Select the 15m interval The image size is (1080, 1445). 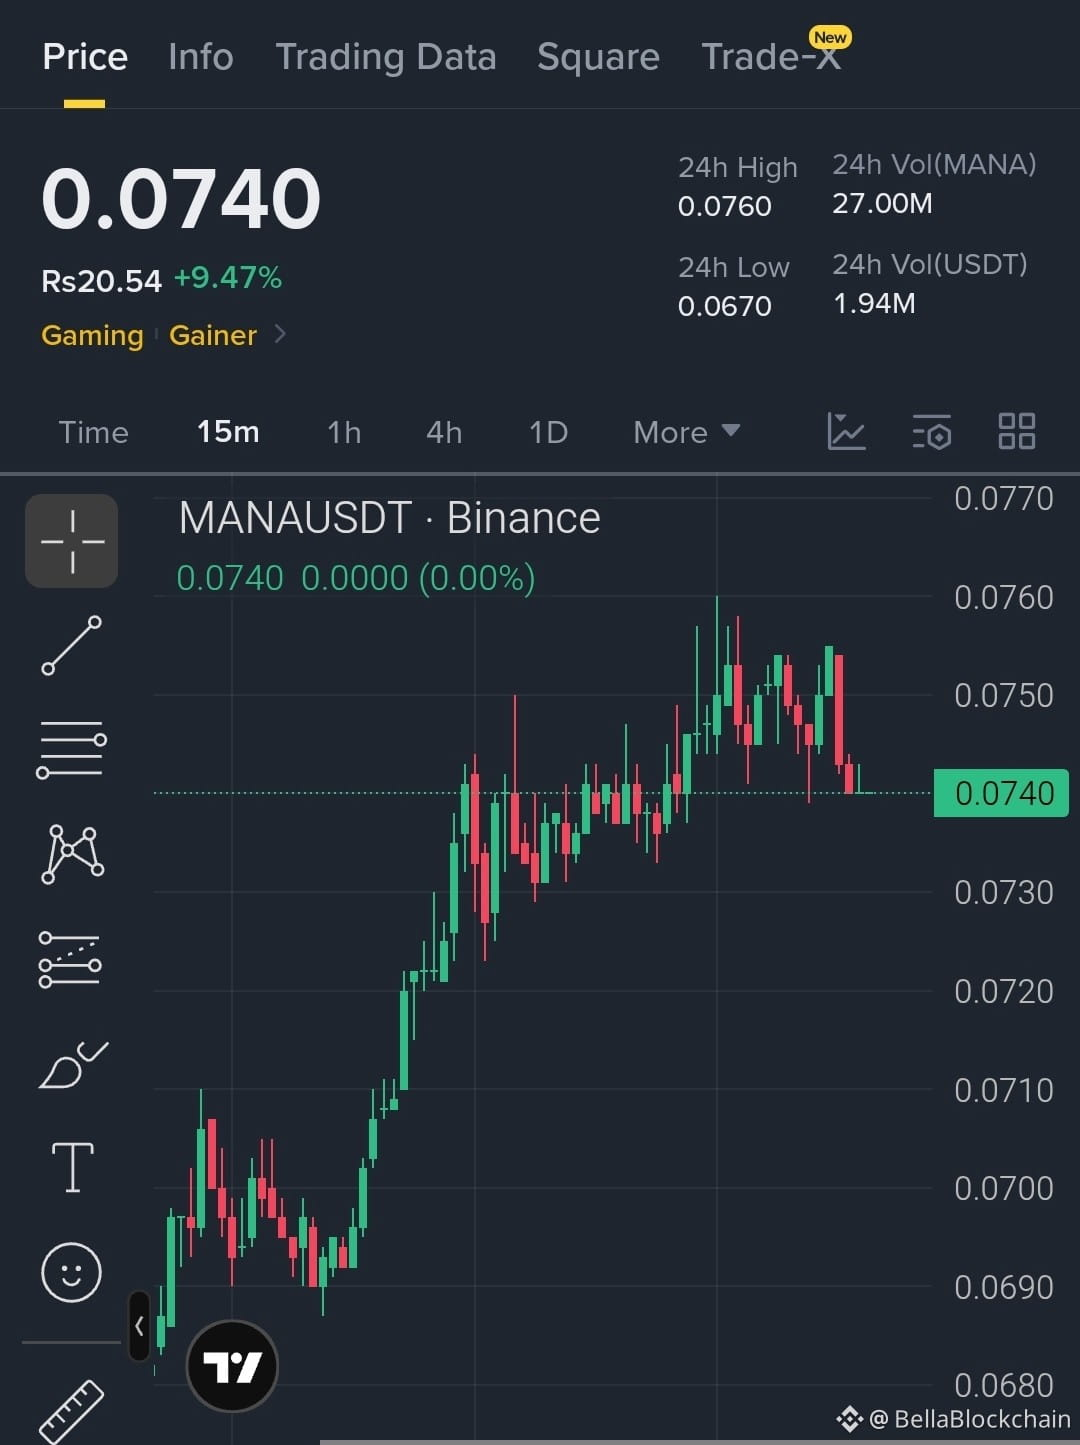pyautogui.click(x=228, y=432)
